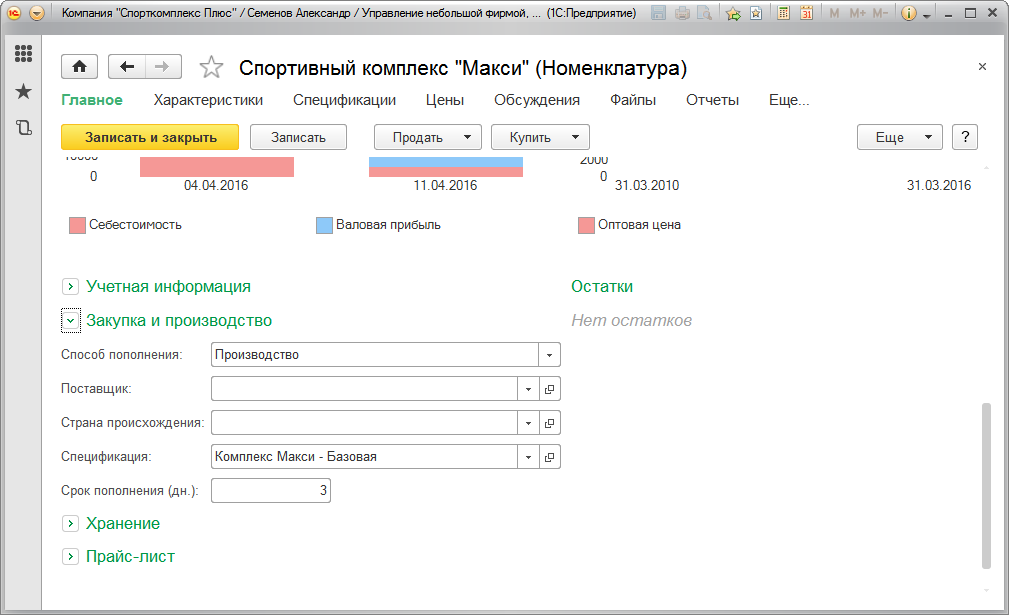The width and height of the screenshot is (1009, 615).
Task: Open the sections menu grid icon
Action: 23,53
